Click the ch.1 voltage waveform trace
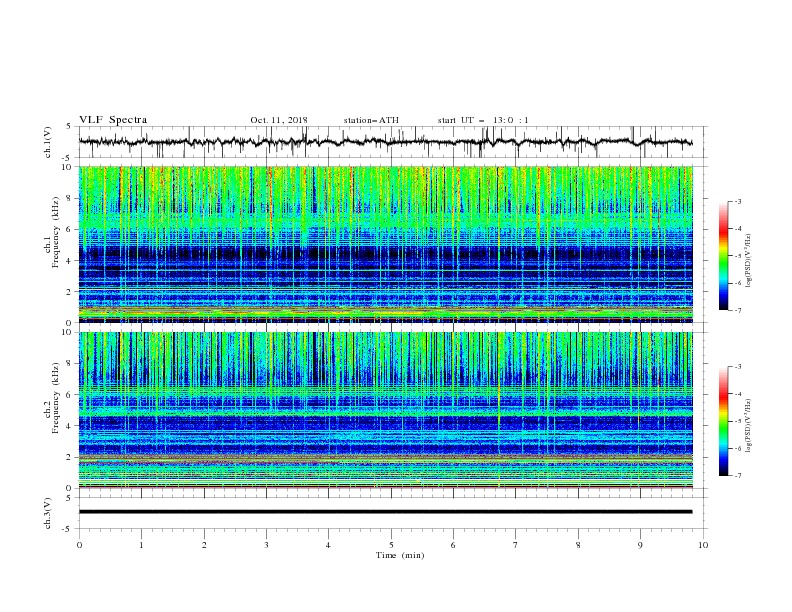 coord(385,142)
